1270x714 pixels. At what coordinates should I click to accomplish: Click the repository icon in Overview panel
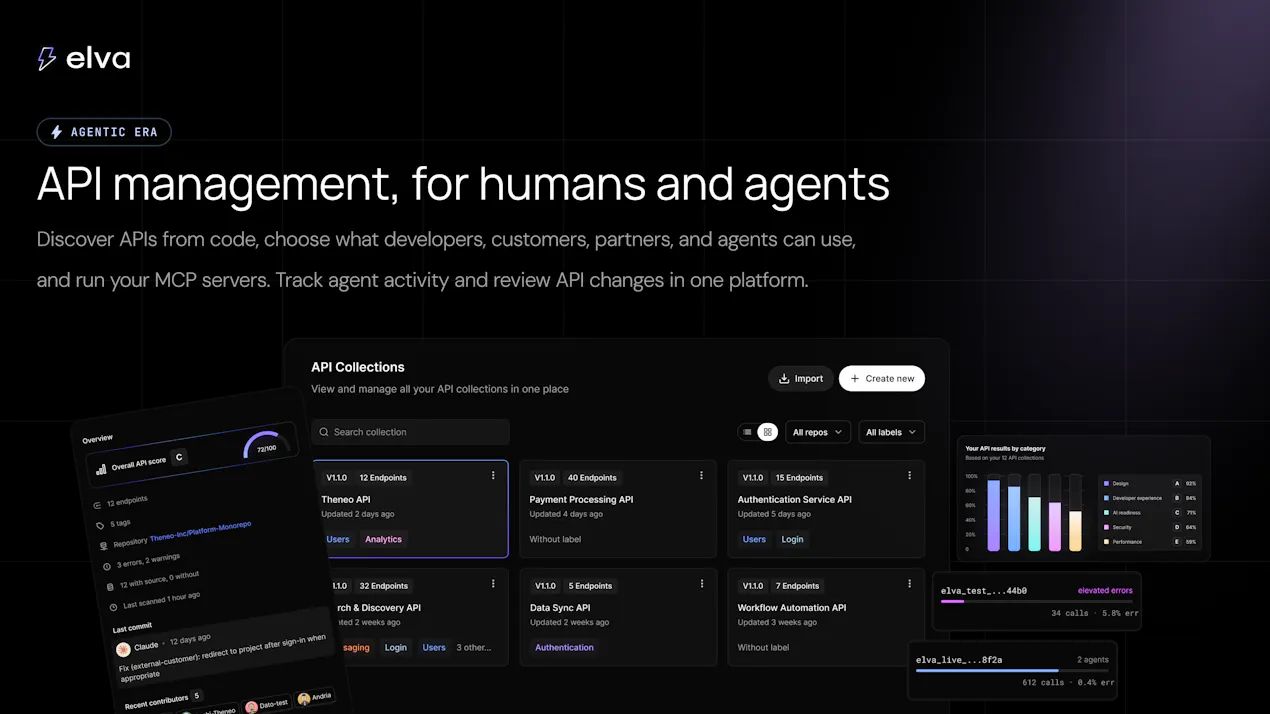pyautogui.click(x=103, y=546)
